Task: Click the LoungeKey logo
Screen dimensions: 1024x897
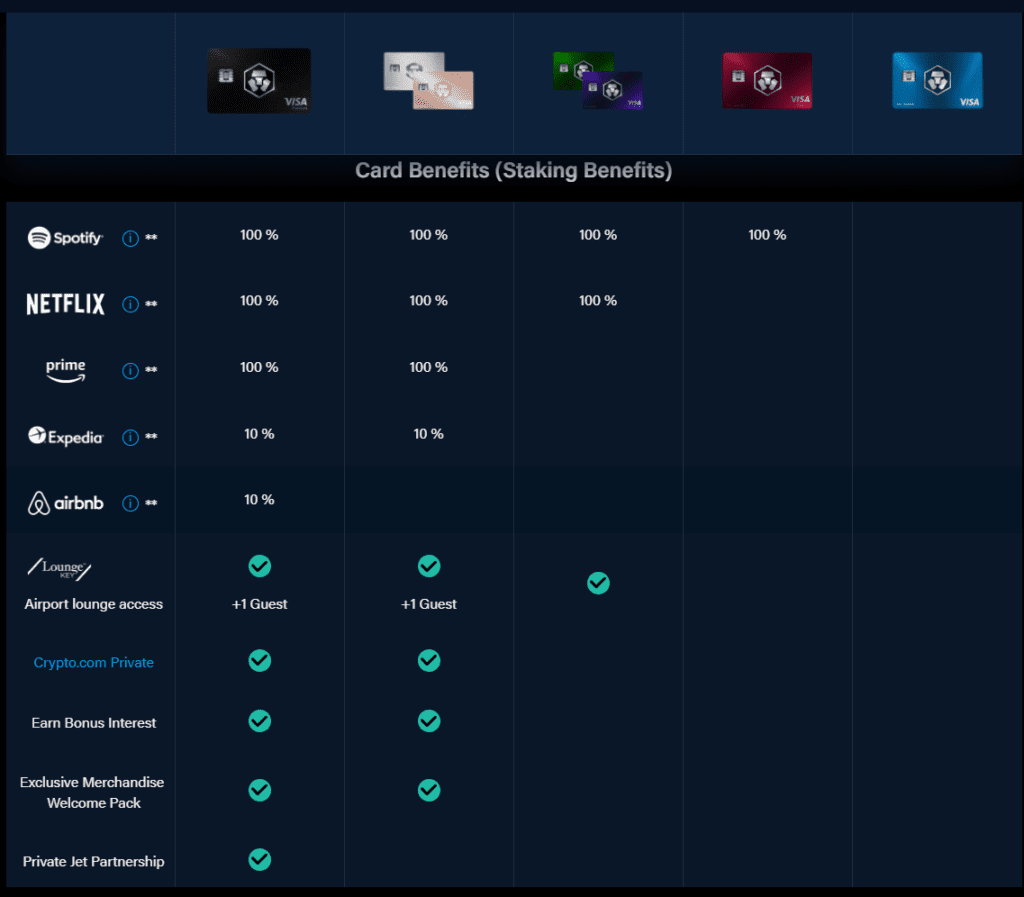Action: 59,569
